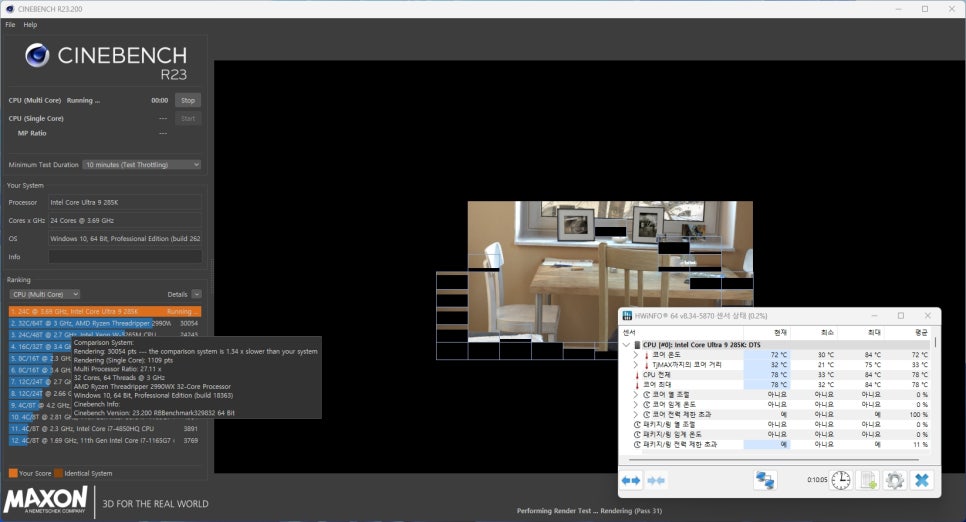Click the HWiNFO log file icon
The width and height of the screenshot is (966, 522).
point(868,481)
